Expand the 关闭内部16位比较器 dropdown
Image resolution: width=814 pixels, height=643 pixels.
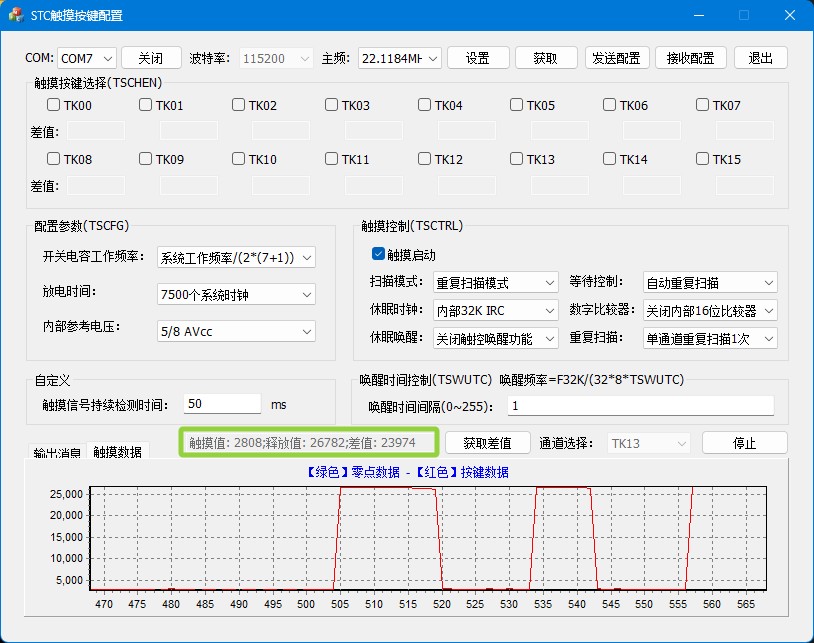coord(710,310)
